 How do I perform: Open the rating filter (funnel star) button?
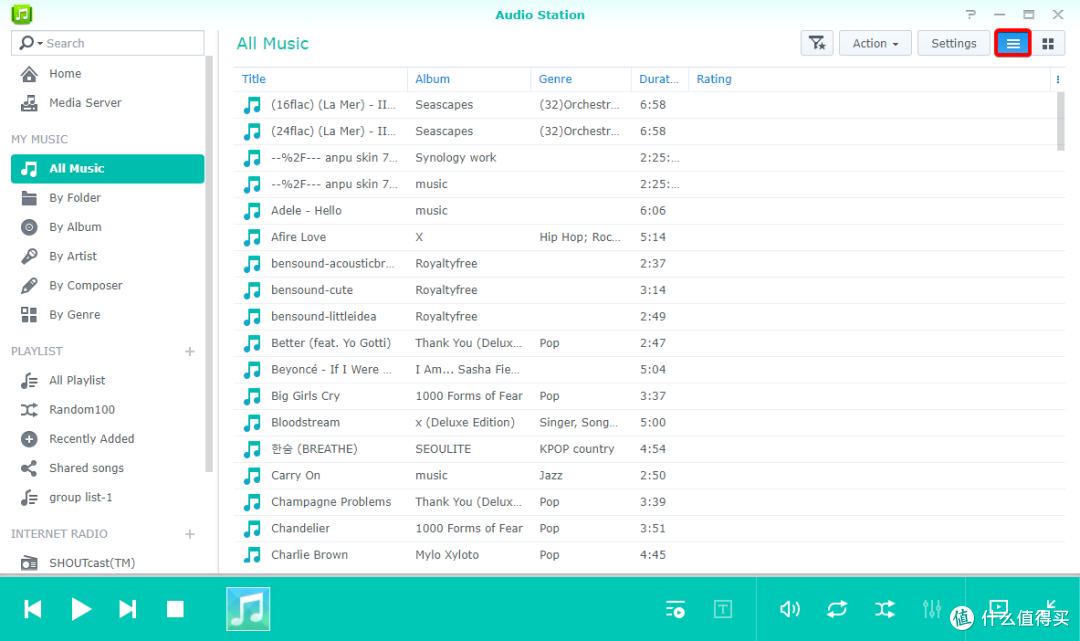click(816, 43)
